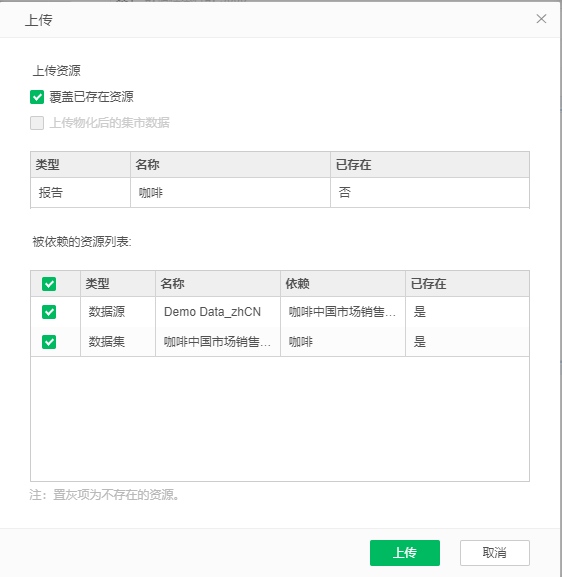Viewport: 562px width, 577px height.
Task: Click the note 置灰项为不存在的资源
Action: coord(116,495)
